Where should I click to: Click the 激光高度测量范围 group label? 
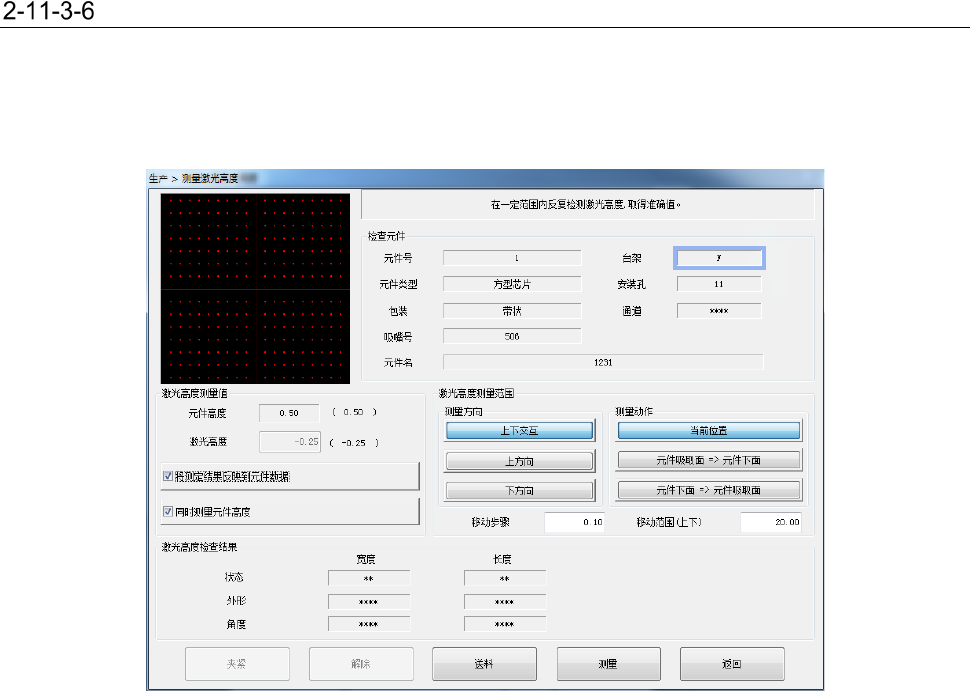tap(476, 393)
